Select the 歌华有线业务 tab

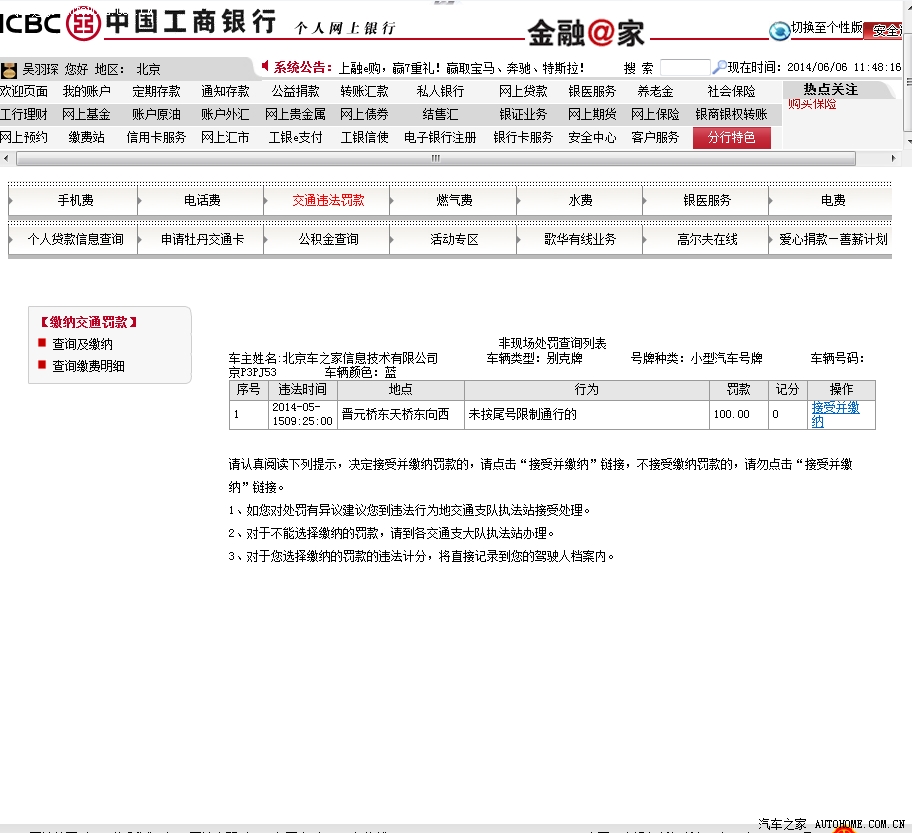pos(580,239)
